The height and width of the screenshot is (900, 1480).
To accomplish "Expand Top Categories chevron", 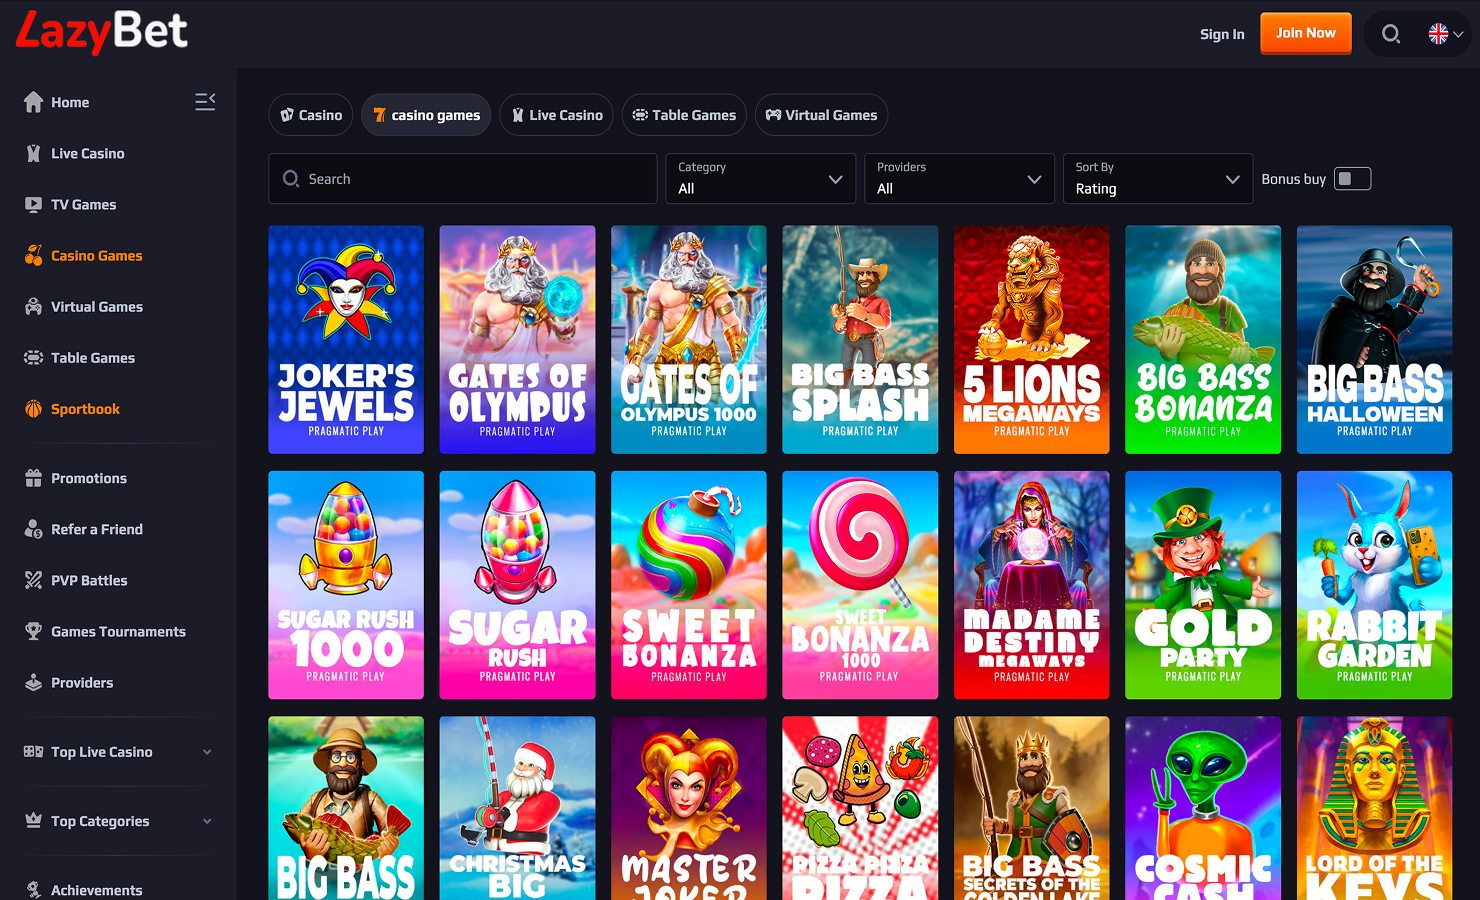I will 207,821.
